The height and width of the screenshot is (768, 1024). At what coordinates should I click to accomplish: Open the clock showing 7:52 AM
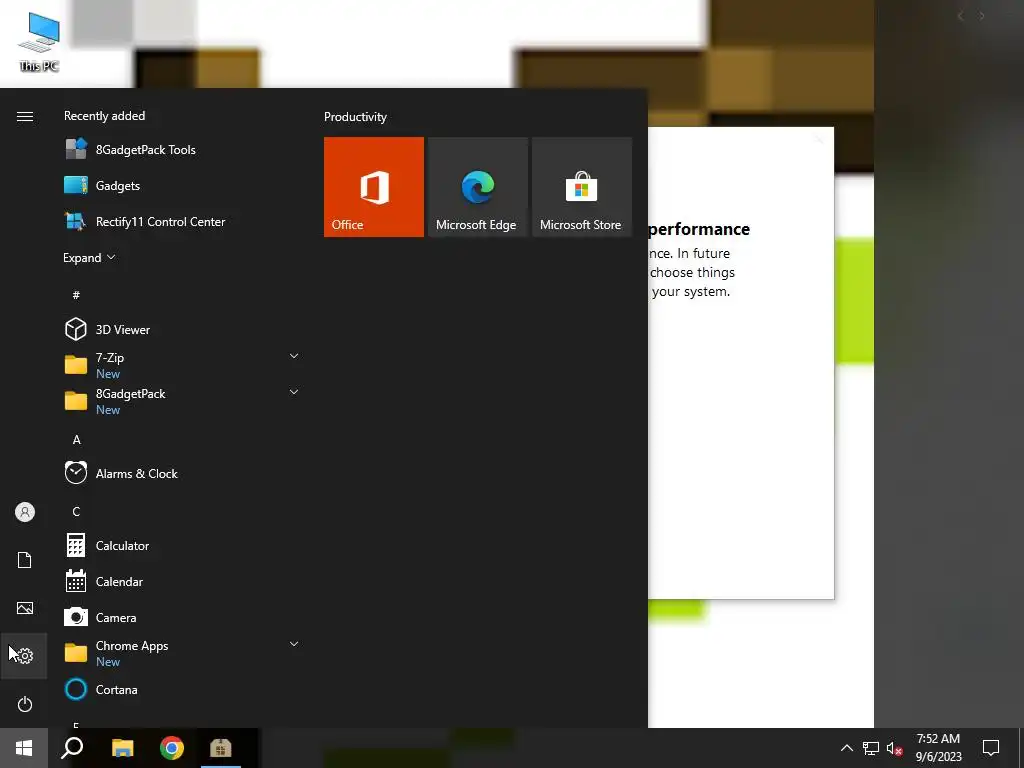click(938, 748)
